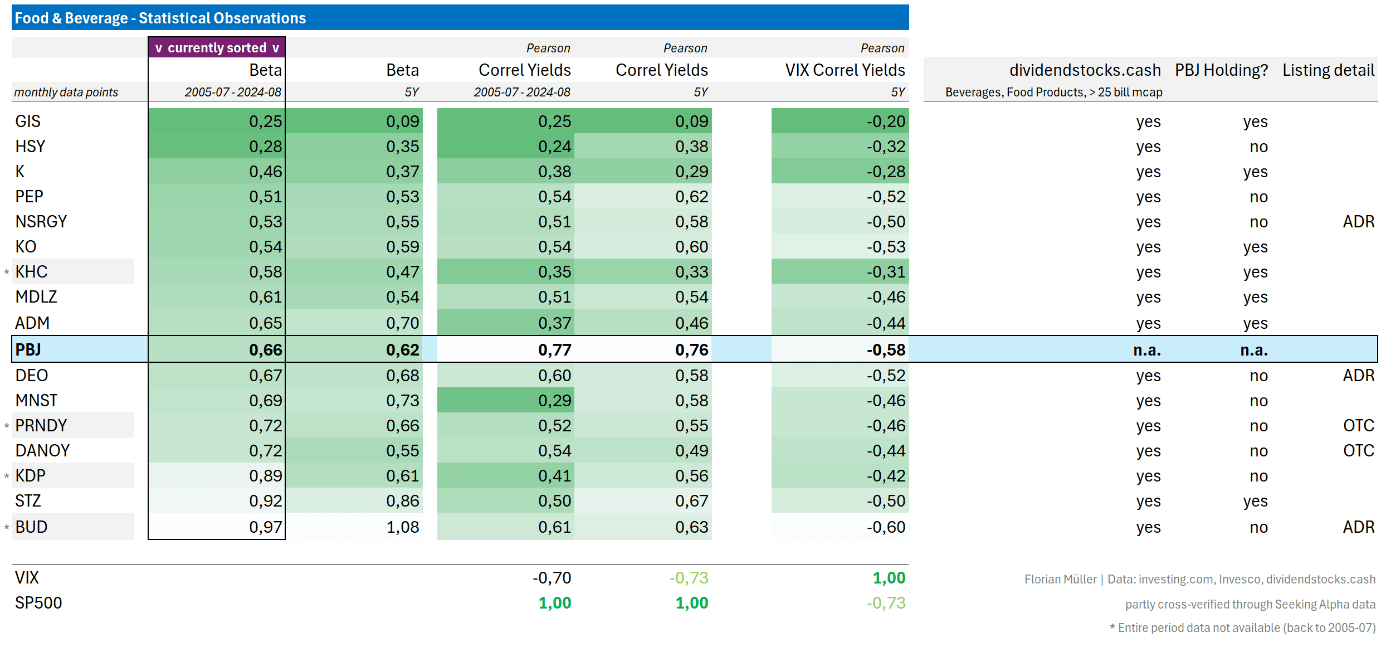Select PBJ's 'n.a.' under PBJ Holding?
The image size is (1386, 647).
tap(1253, 349)
